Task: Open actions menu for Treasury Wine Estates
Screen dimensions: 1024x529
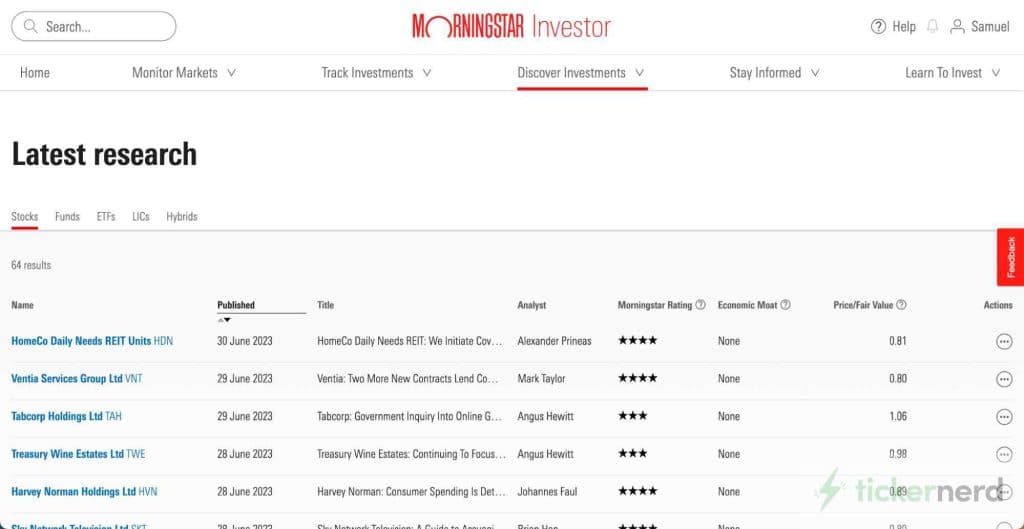Action: [x=1004, y=454]
